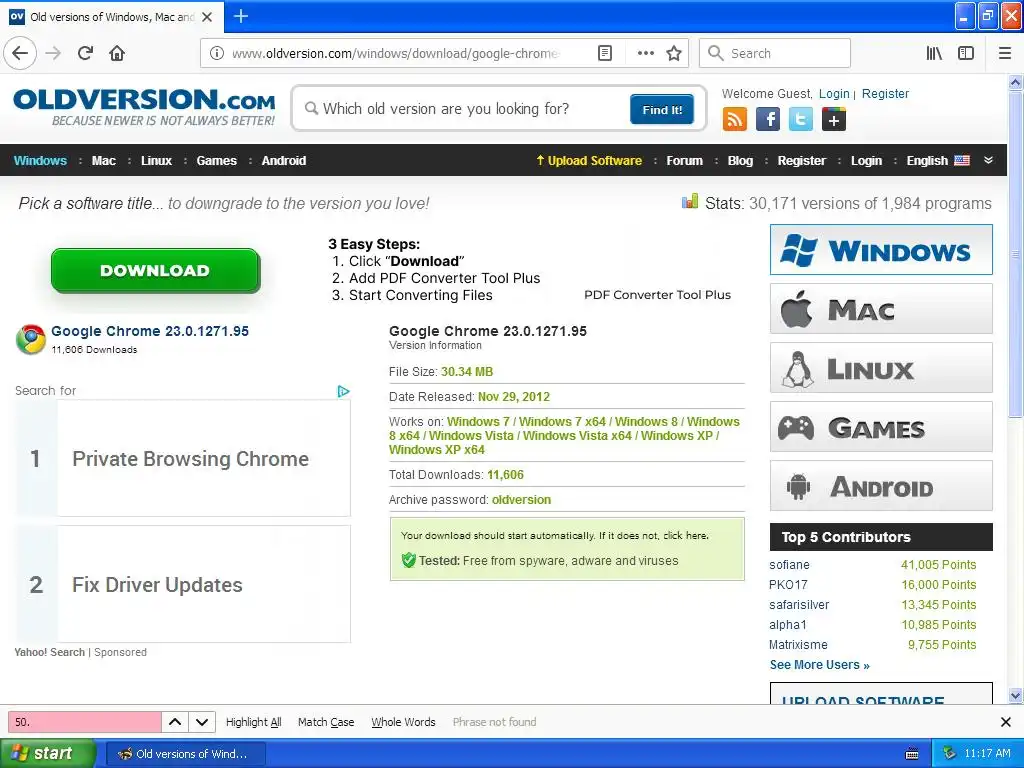
Task: Click Upload Software in nav bar
Action: coord(588,161)
